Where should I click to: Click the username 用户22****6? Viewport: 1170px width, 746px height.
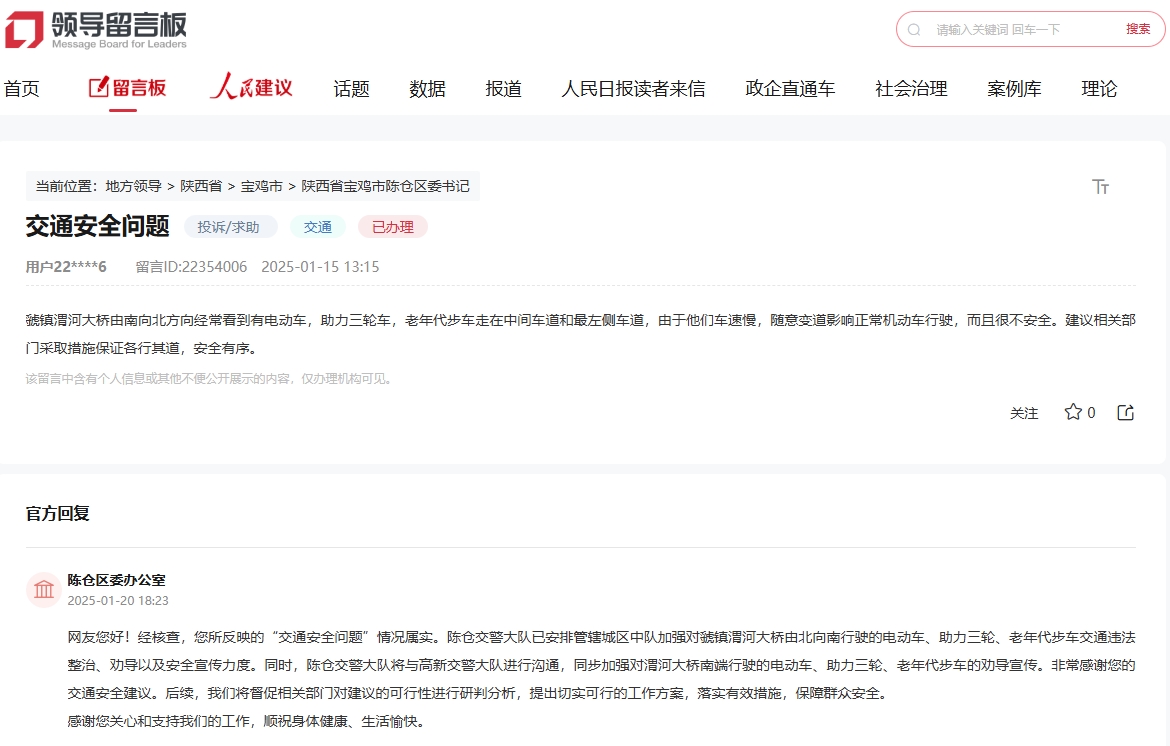[66, 267]
